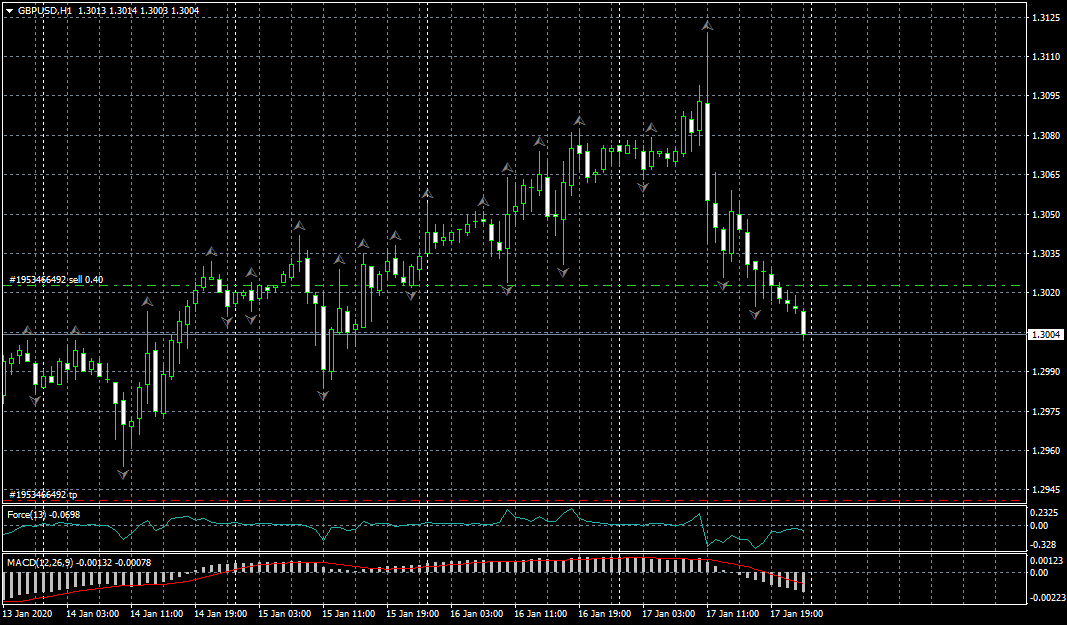Viewport: 1067px width, 625px height.
Task: Click the 13 Jan 2020 time axis label
Action: tap(26, 614)
